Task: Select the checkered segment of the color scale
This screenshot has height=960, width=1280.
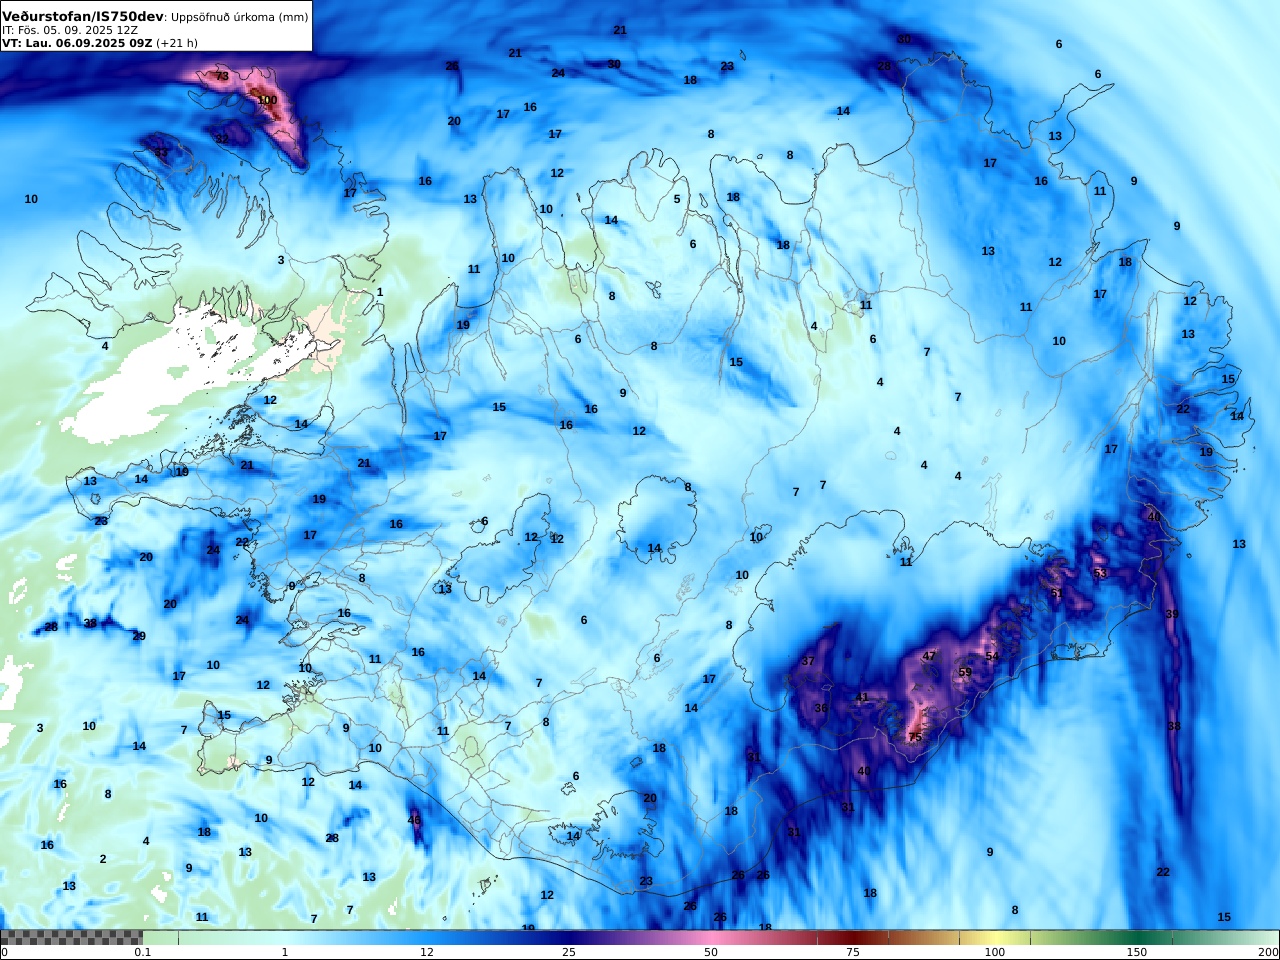Action: point(71,938)
